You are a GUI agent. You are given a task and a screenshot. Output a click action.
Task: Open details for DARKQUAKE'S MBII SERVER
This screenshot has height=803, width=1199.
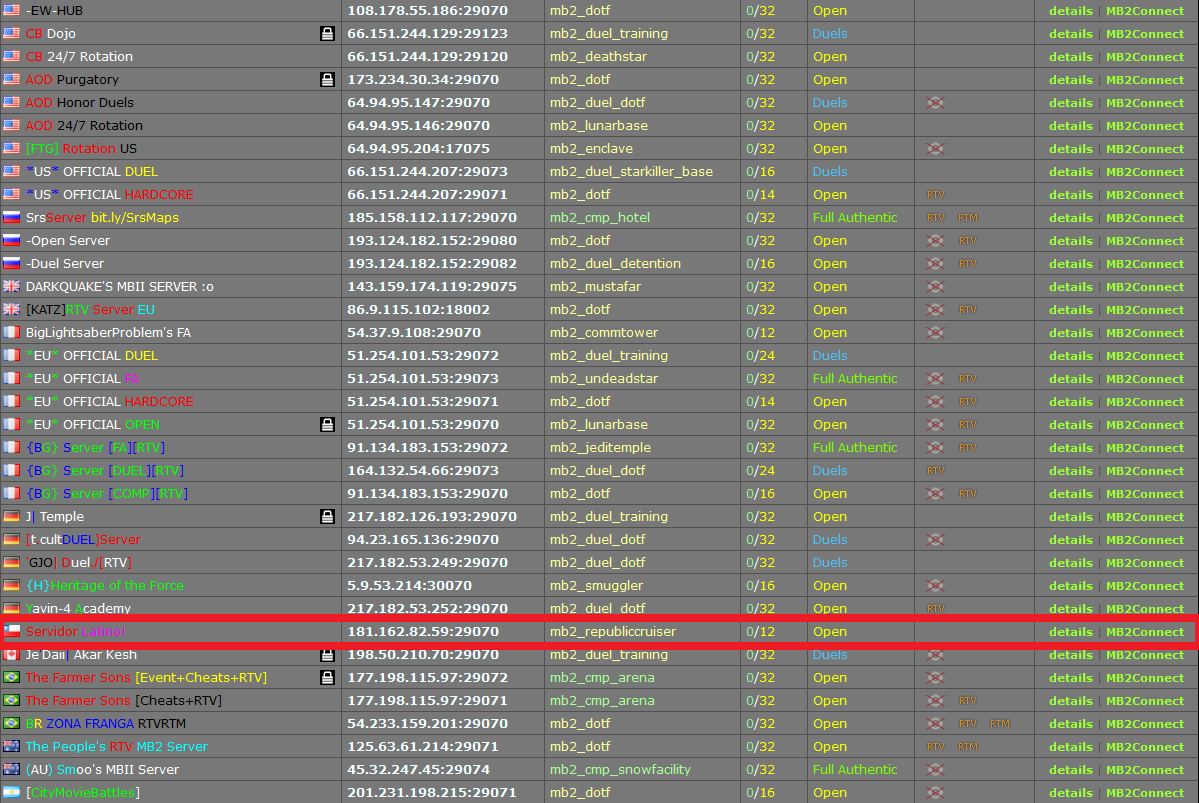click(1070, 287)
